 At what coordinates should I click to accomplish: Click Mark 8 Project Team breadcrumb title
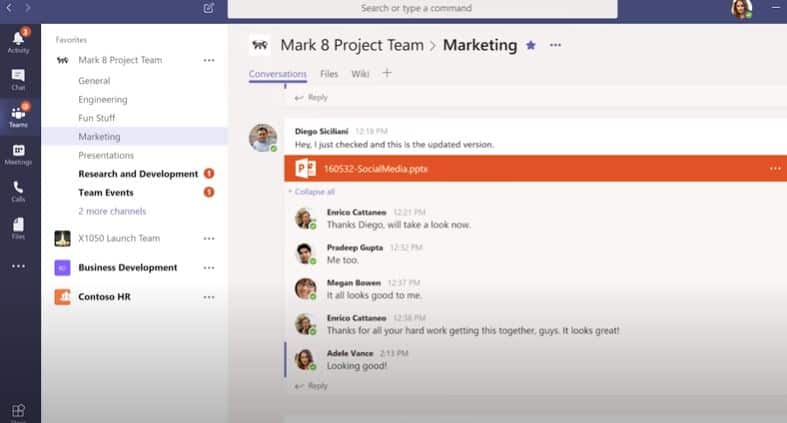point(352,45)
